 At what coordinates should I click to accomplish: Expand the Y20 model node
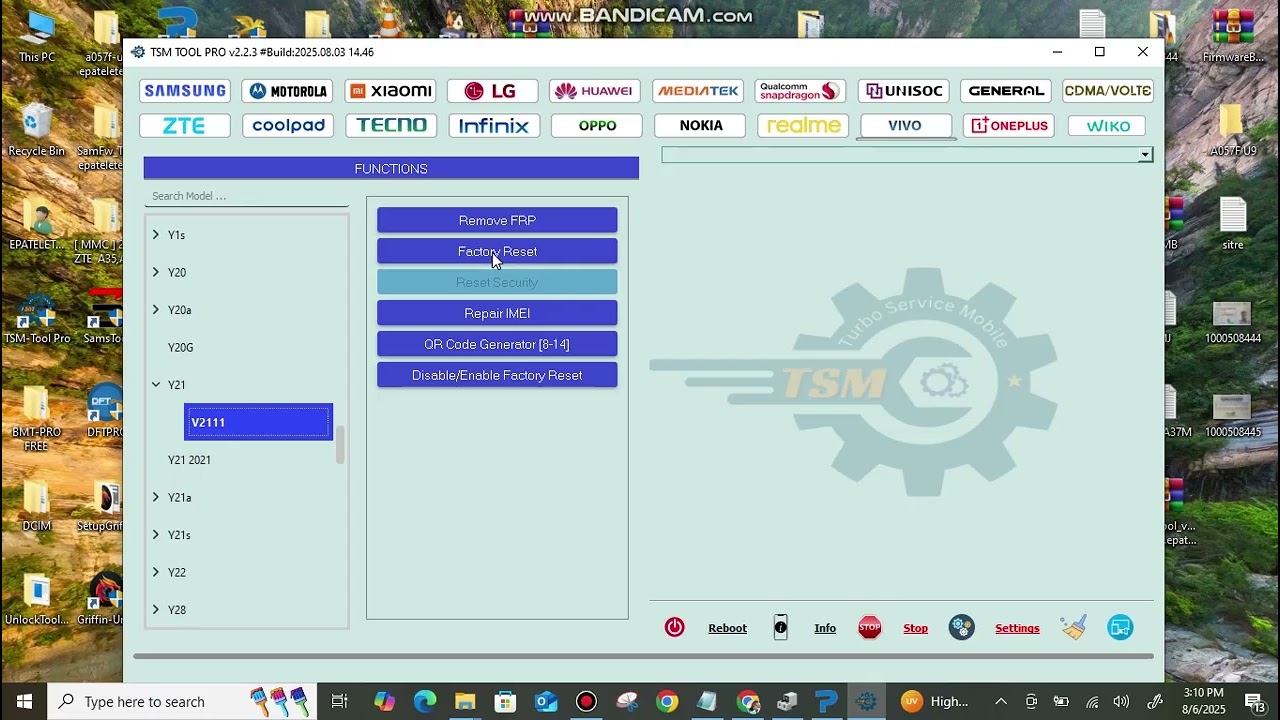click(x=156, y=272)
